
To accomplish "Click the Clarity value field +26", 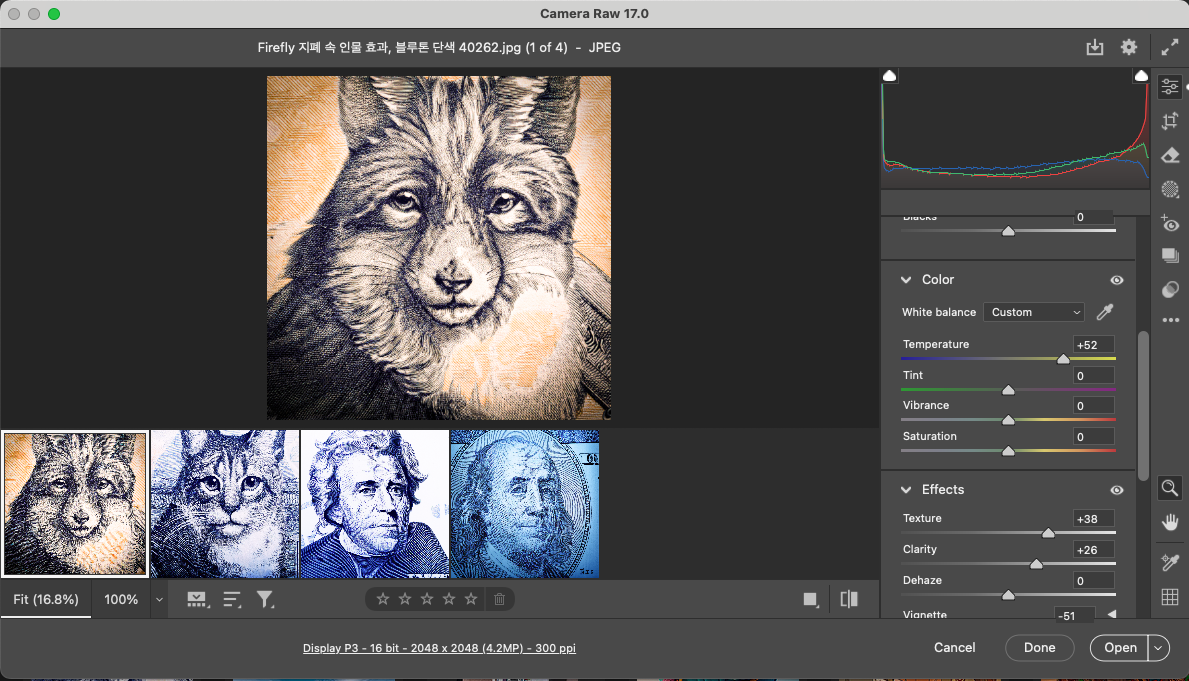I will click(1093, 550).
